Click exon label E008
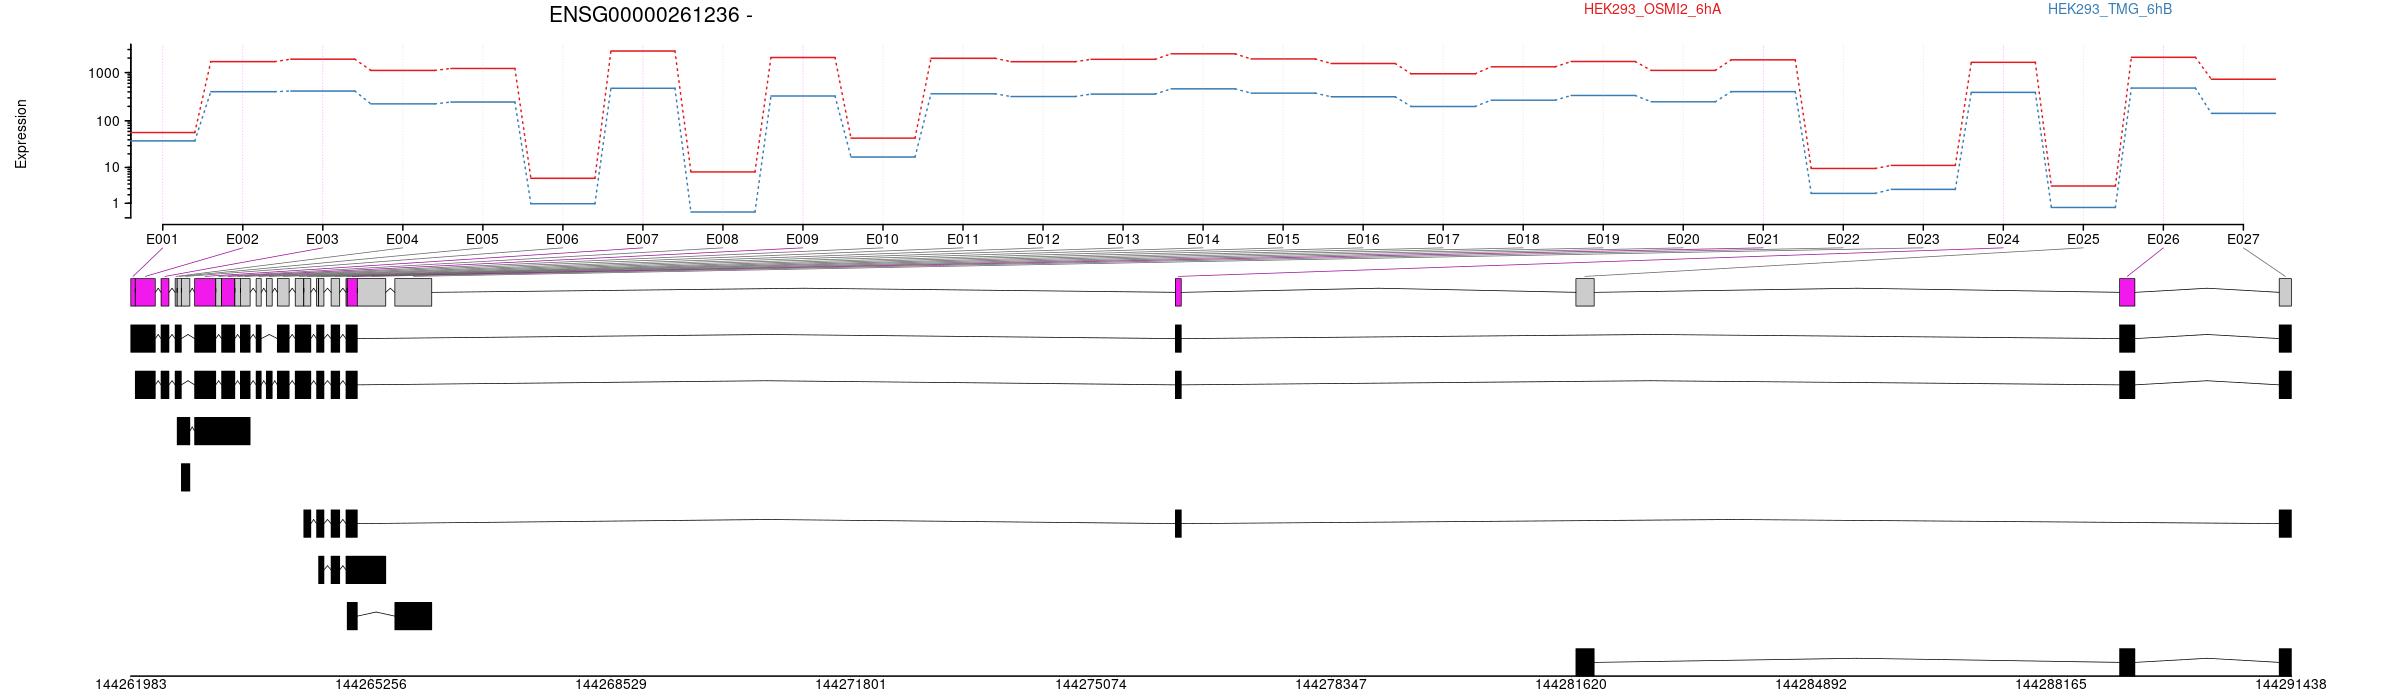This screenshot has height=700, width=2400. coord(722,240)
